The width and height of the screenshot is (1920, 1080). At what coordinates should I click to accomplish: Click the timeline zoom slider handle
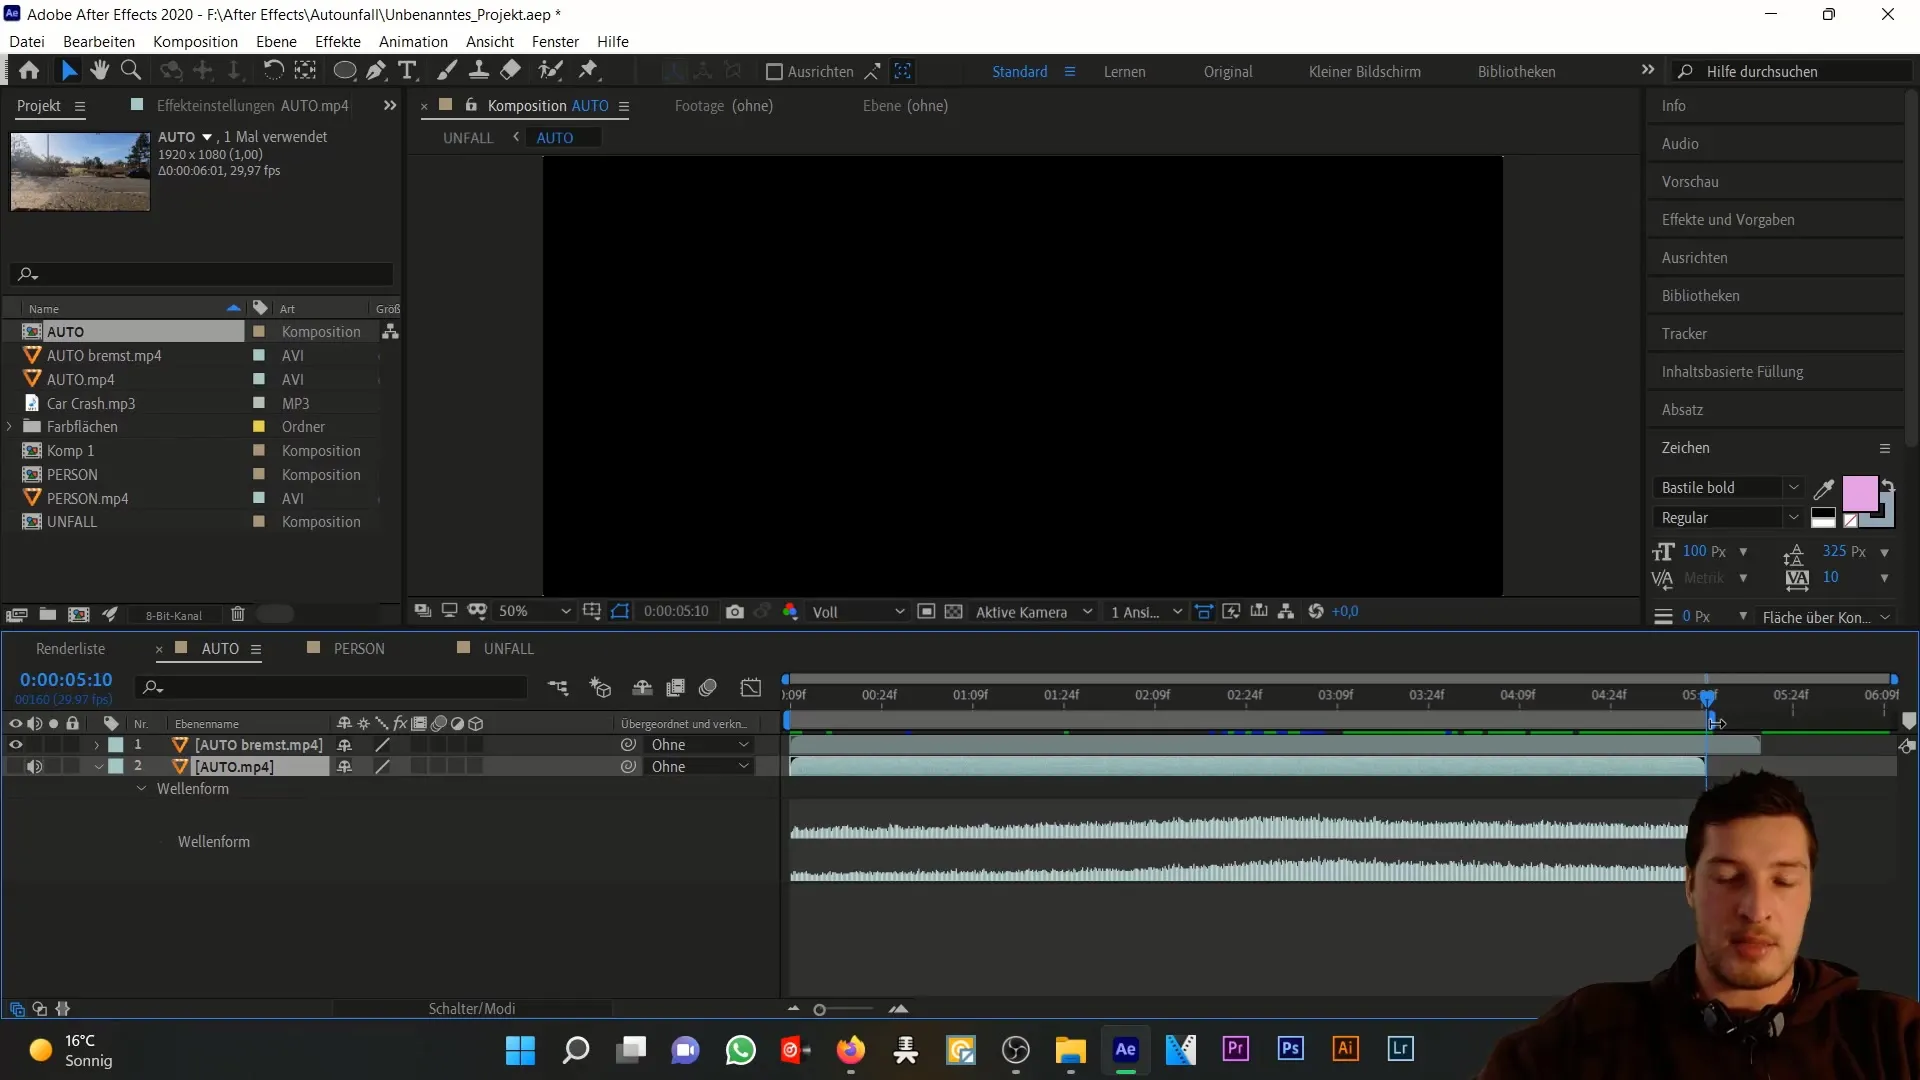pyautogui.click(x=819, y=1010)
